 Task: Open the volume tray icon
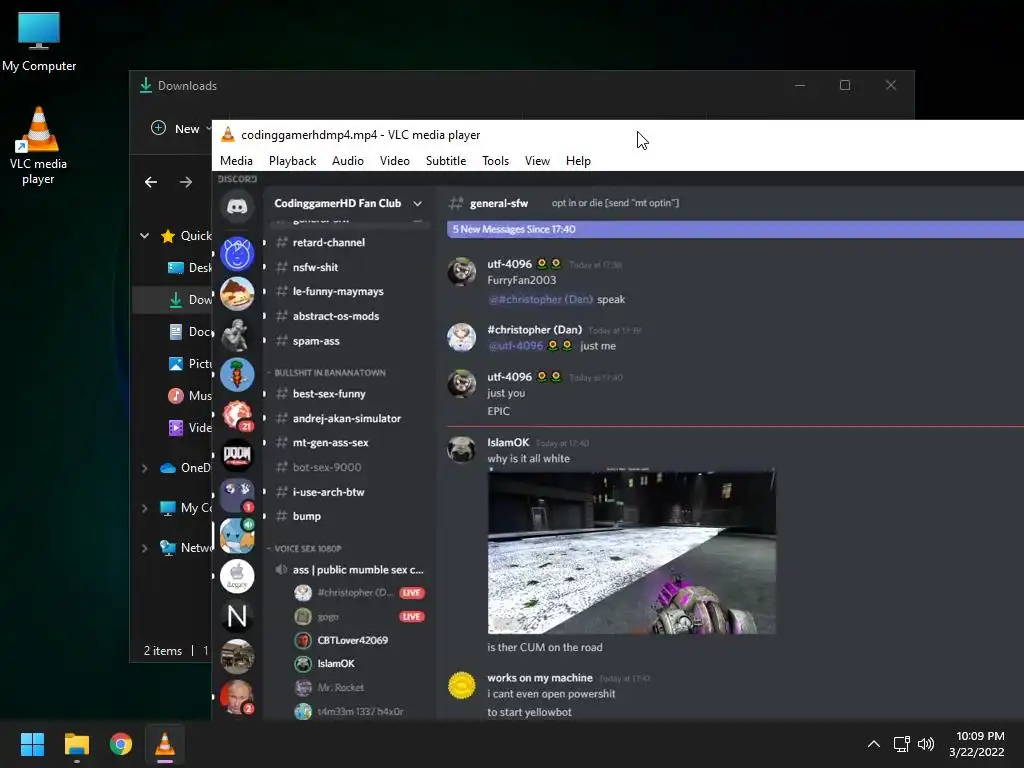pos(926,744)
